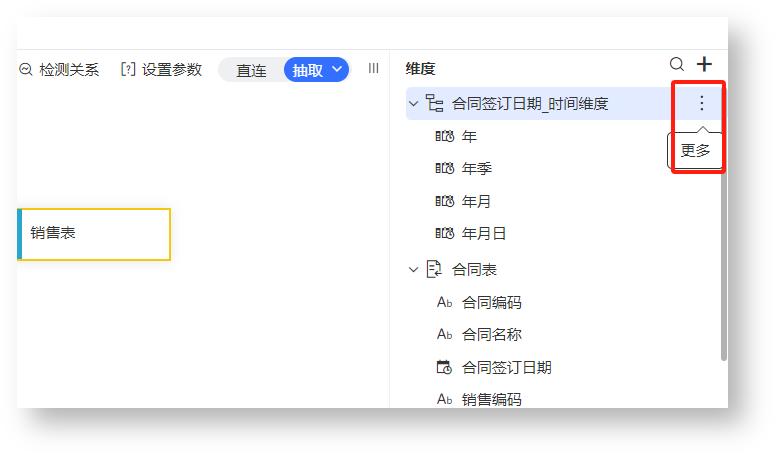Select the 销售表 table node

coord(94,234)
